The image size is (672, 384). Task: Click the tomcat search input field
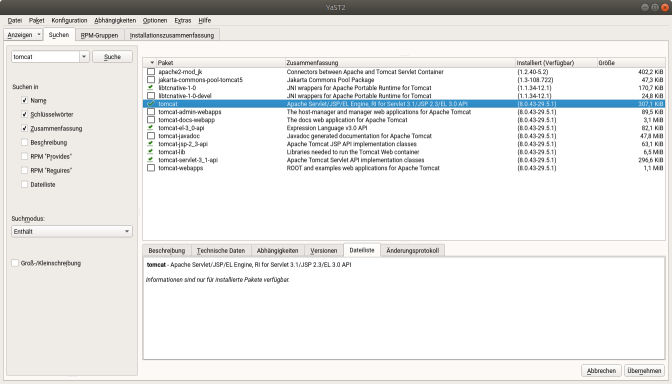point(45,57)
